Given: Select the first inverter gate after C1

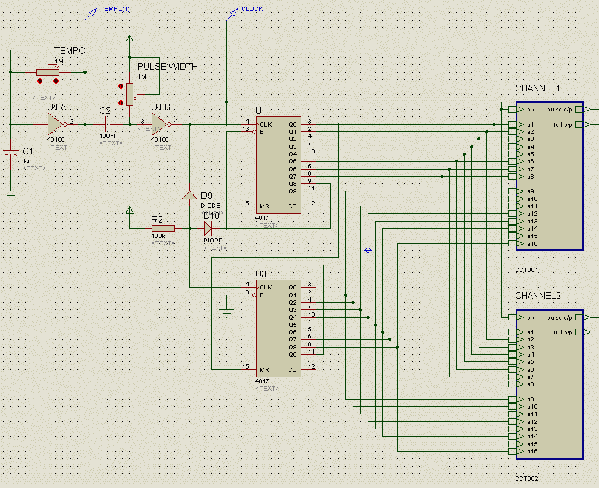Looking at the screenshot, I should 56,124.
